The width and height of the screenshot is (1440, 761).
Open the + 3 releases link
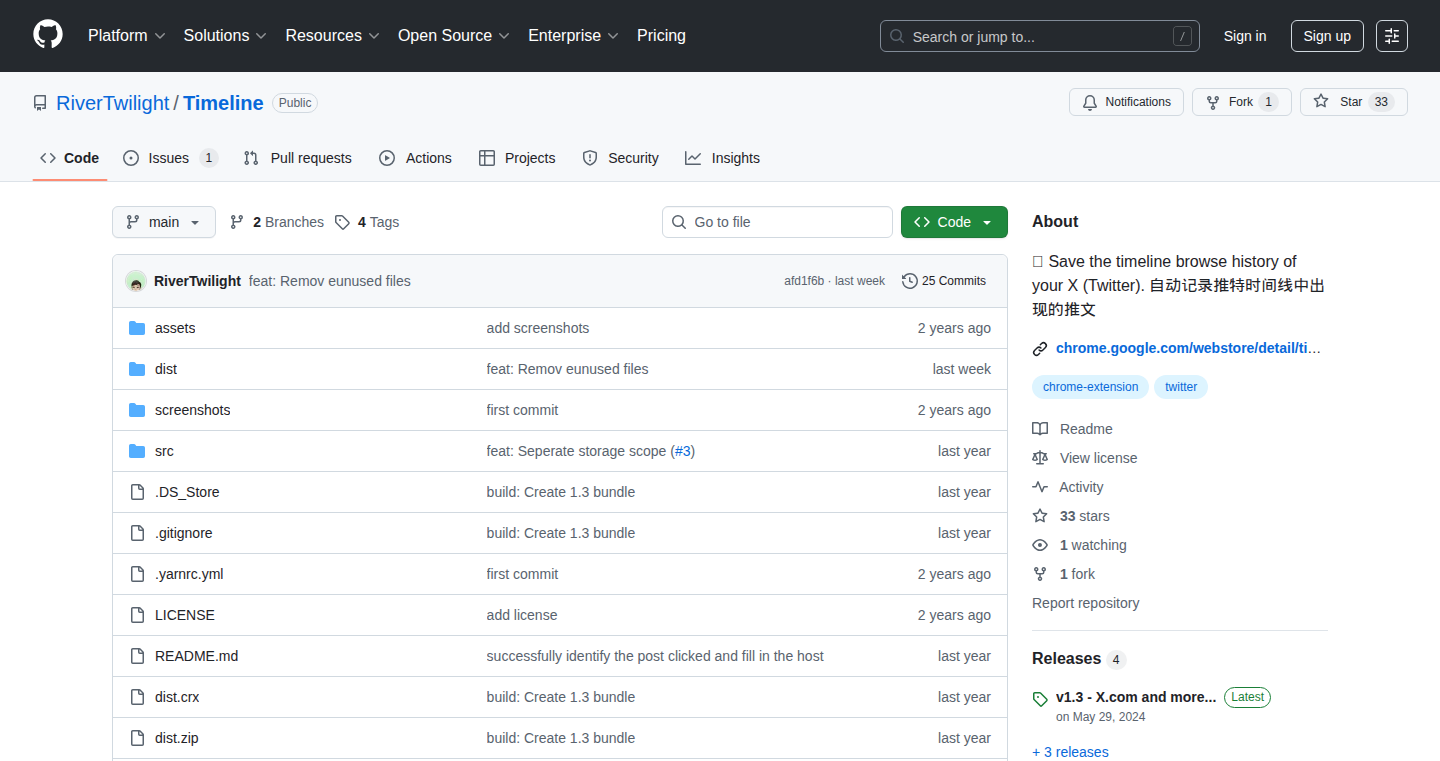coord(1070,752)
